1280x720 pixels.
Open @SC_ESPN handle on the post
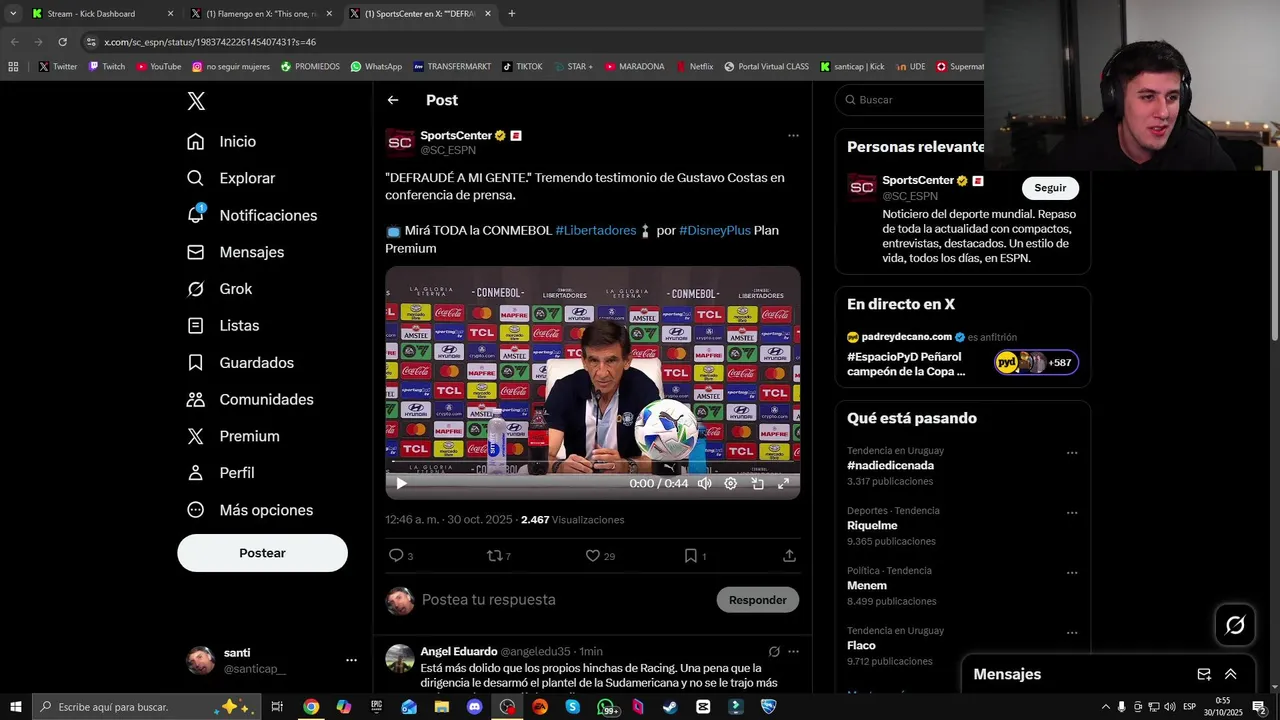[x=448, y=150]
